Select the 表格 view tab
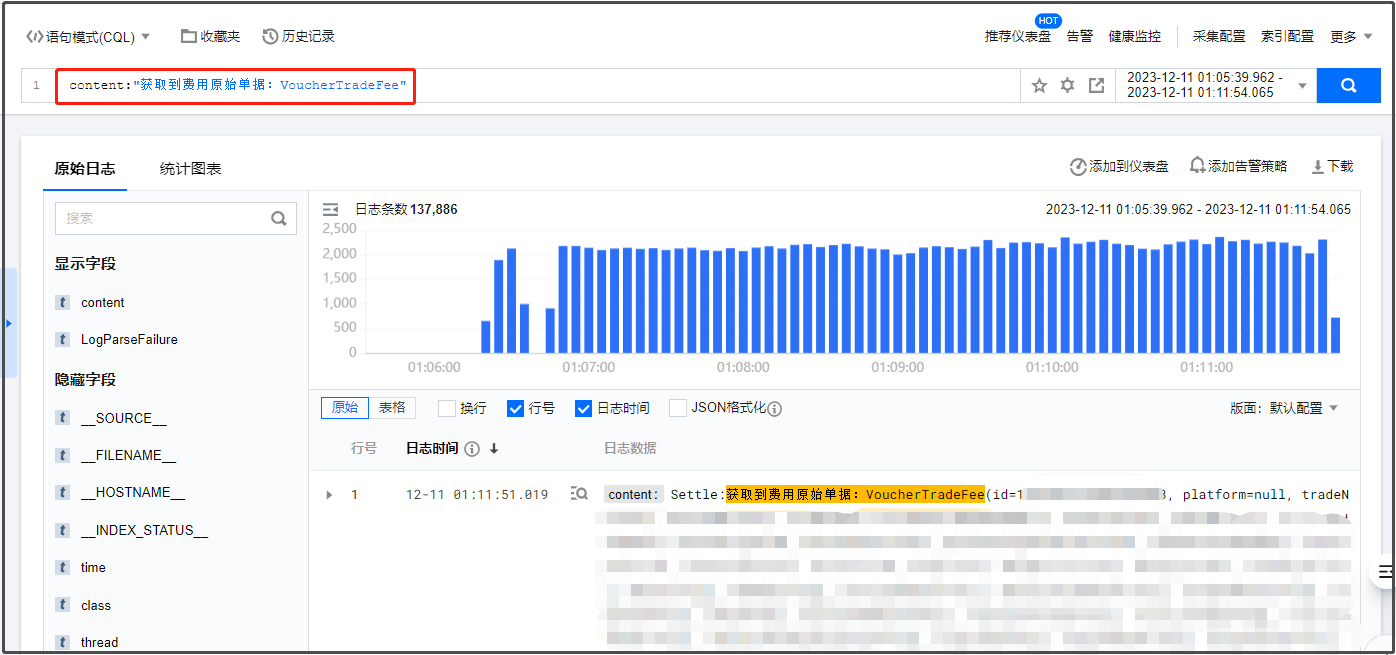The width and height of the screenshot is (1396, 655). click(x=392, y=408)
